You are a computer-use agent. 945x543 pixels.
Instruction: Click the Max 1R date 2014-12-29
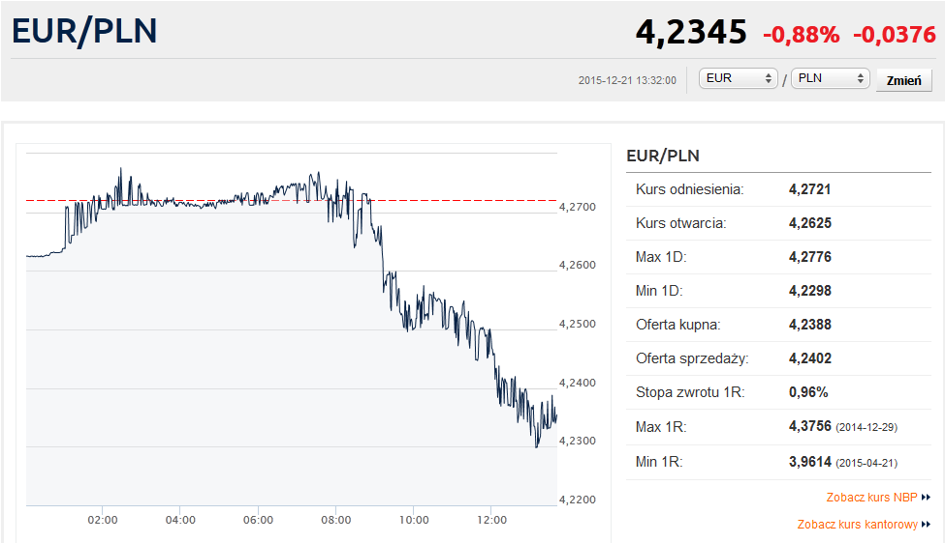(866, 427)
